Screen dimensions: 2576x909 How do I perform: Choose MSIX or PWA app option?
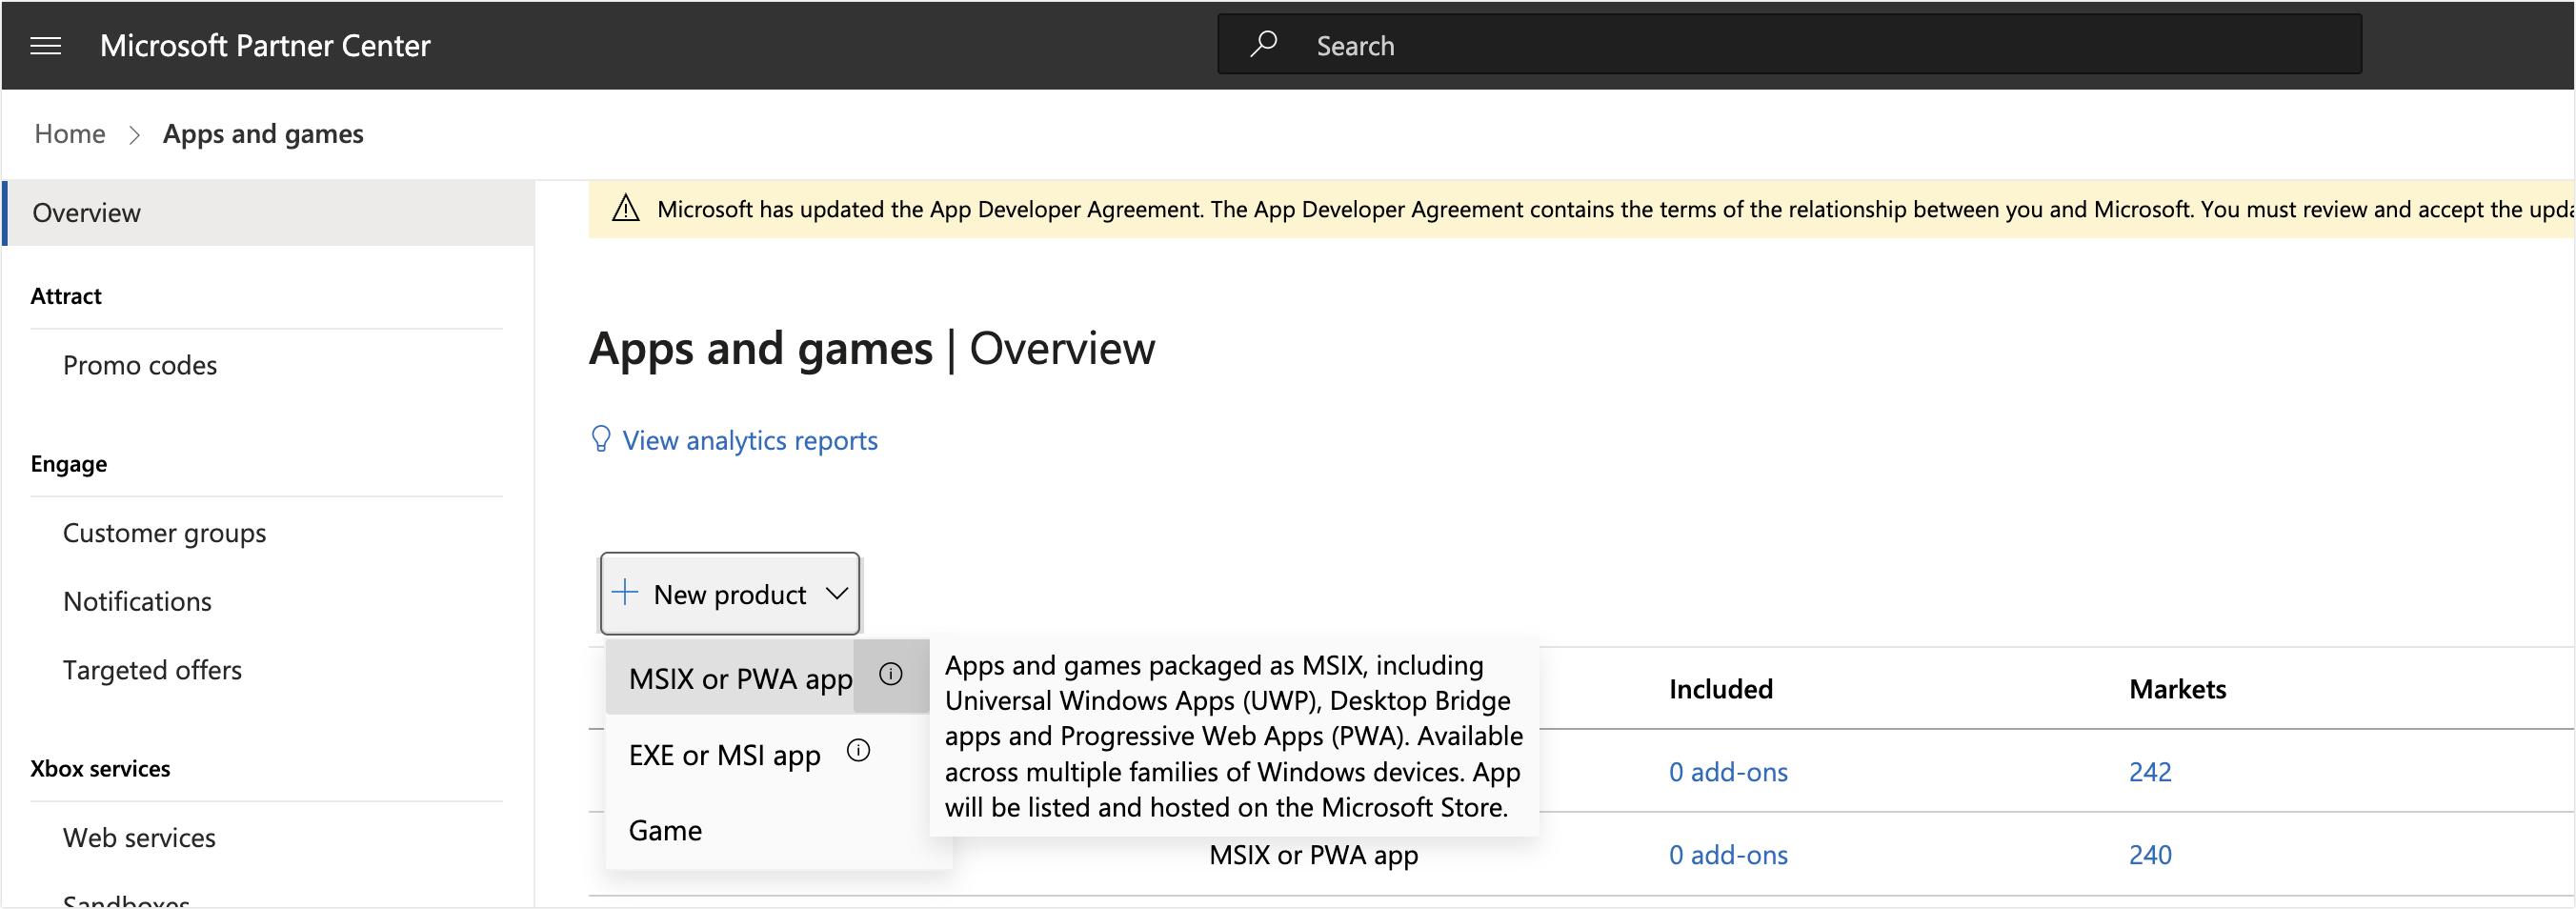point(741,679)
